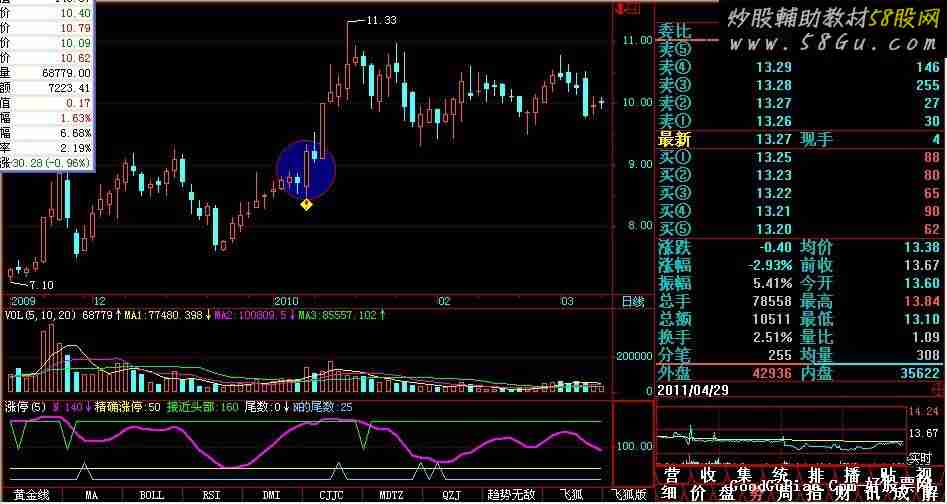Select the BOLL indicator tab

pyautogui.click(x=152, y=495)
